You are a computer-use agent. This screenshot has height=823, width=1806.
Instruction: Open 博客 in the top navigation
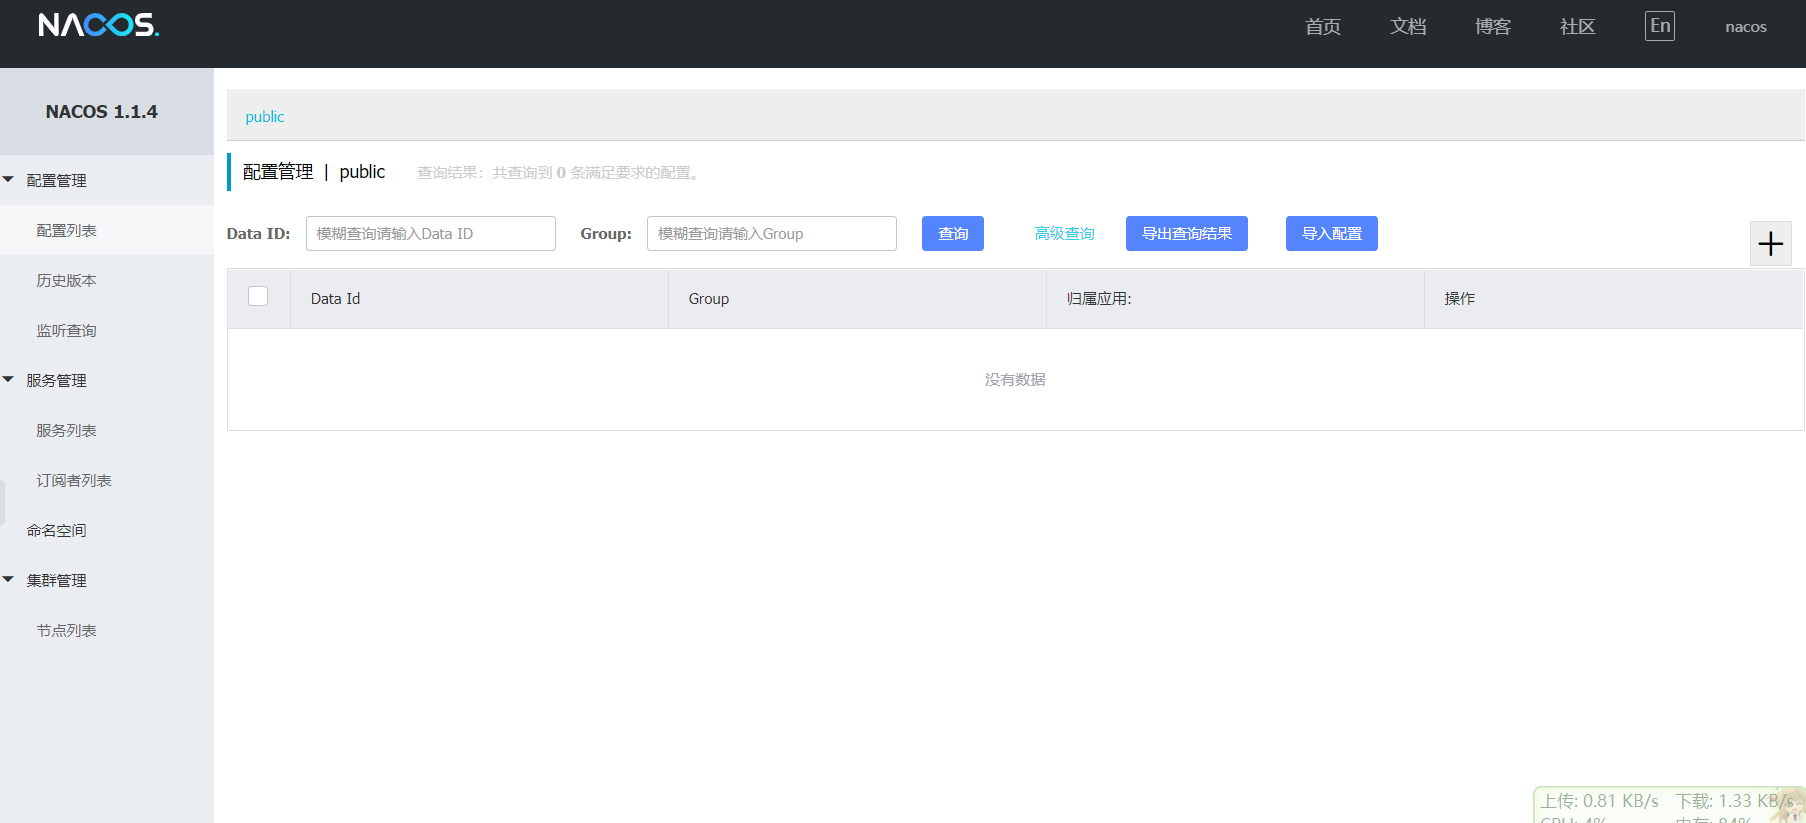[1493, 27]
